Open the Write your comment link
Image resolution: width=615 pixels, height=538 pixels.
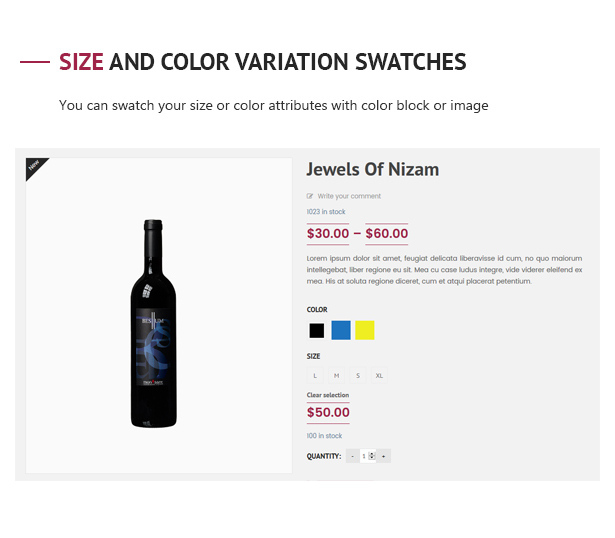click(x=349, y=196)
